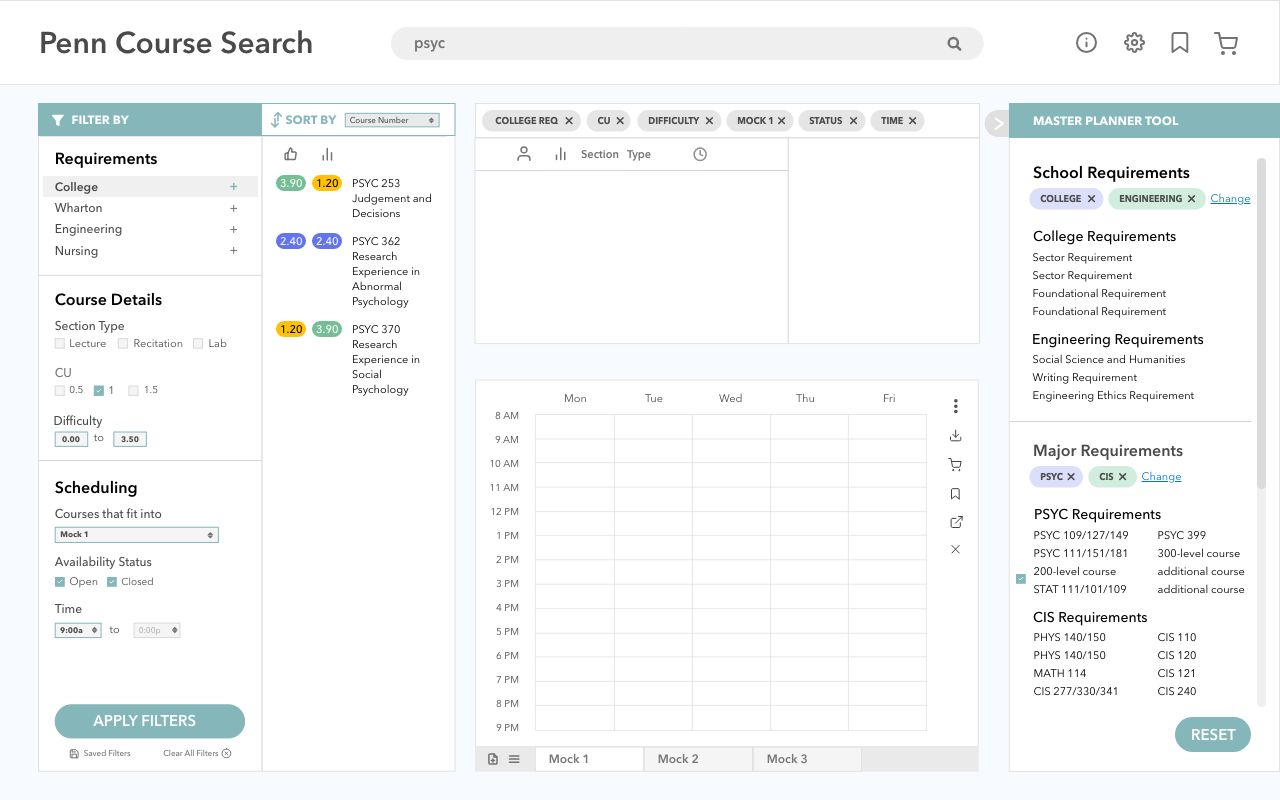Click the add new schedule file icon

(493, 759)
